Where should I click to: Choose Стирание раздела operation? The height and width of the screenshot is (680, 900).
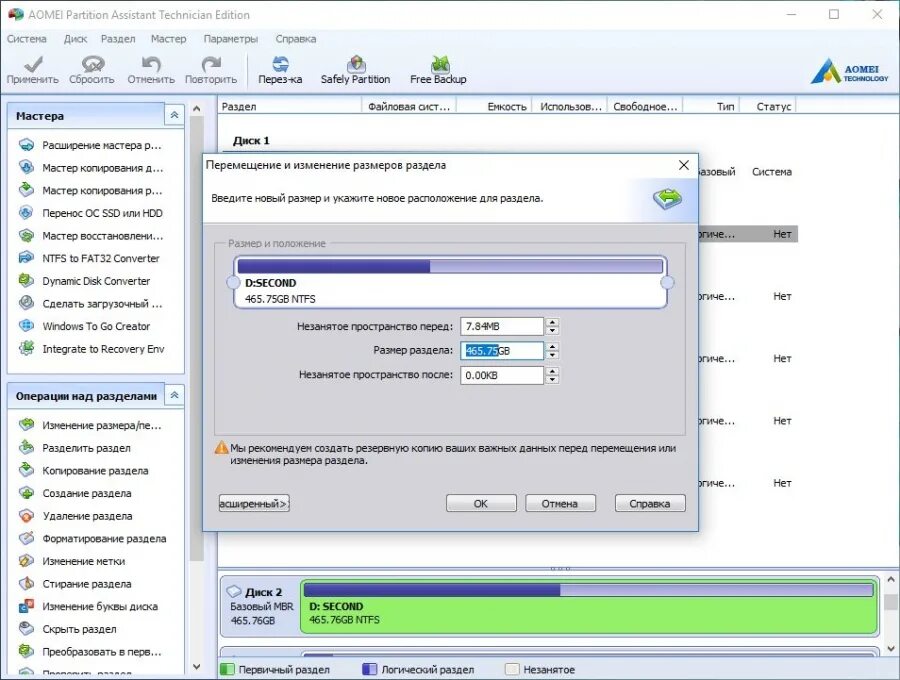pos(75,584)
